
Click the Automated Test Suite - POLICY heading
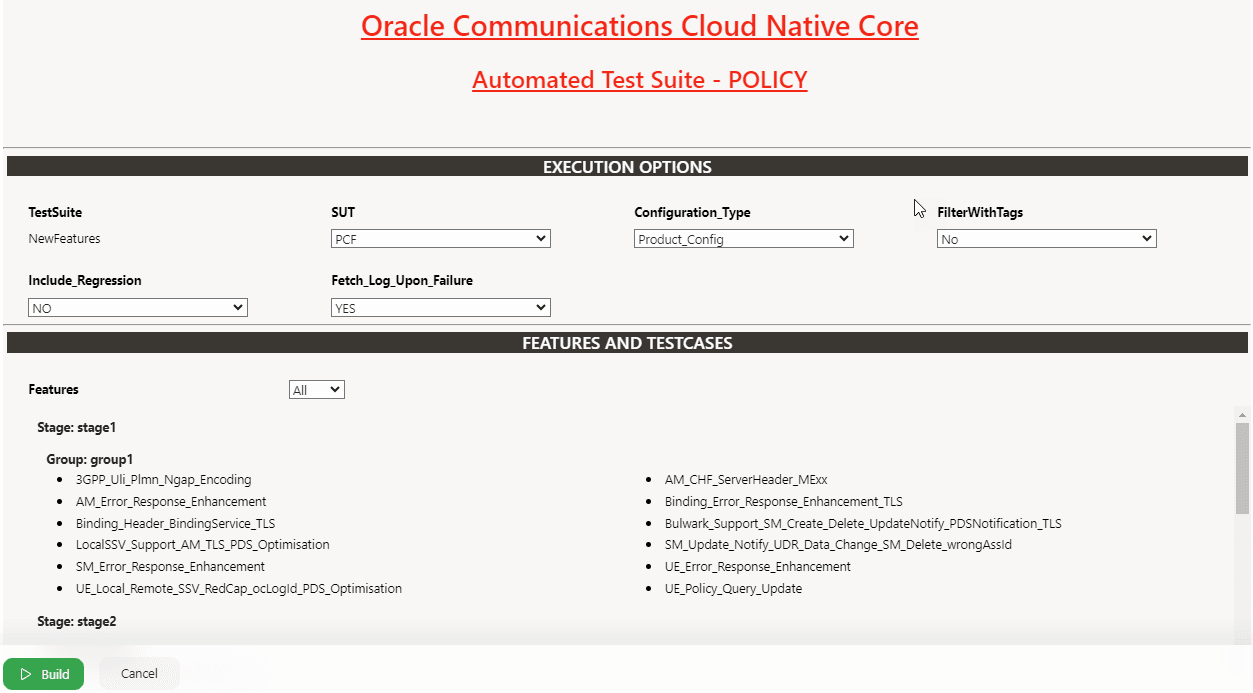point(640,80)
